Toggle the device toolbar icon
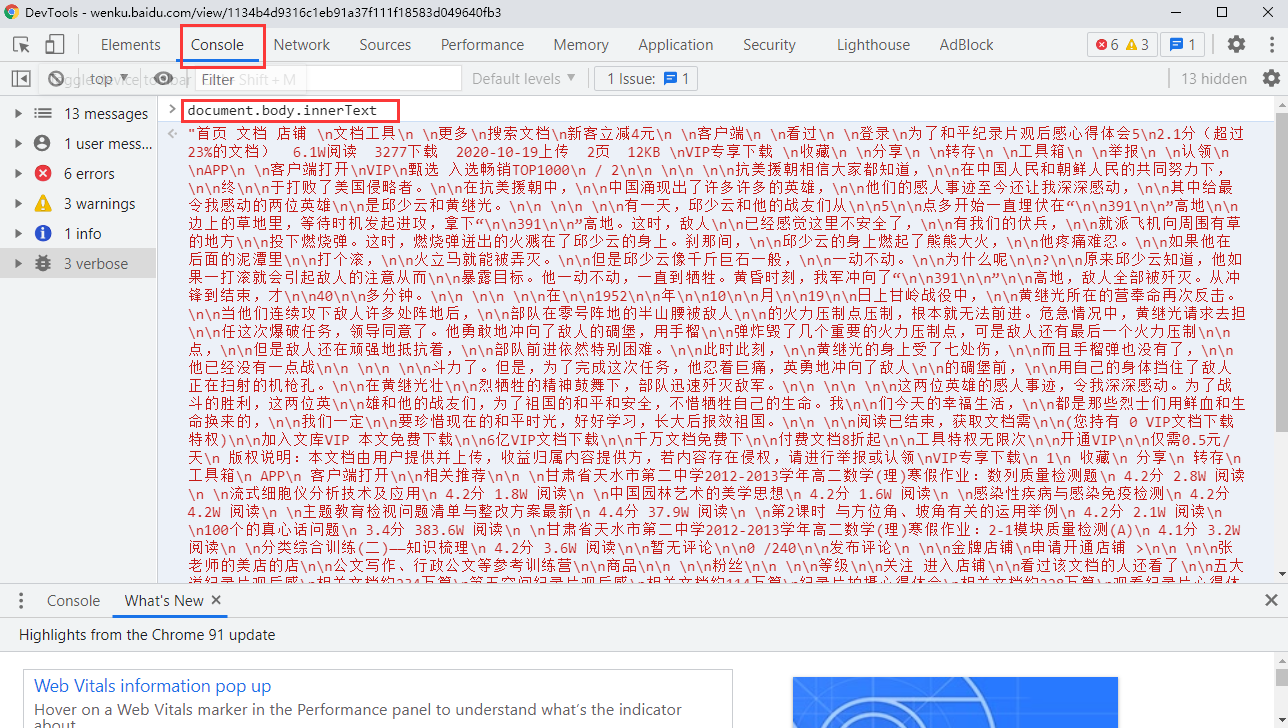This screenshot has height=728, width=1288. click(54, 45)
